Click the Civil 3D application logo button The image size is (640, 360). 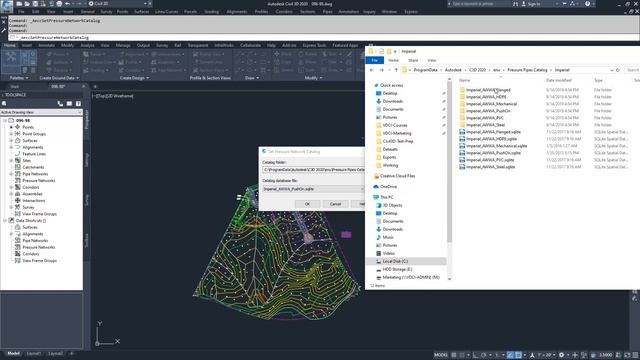click(7, 5)
